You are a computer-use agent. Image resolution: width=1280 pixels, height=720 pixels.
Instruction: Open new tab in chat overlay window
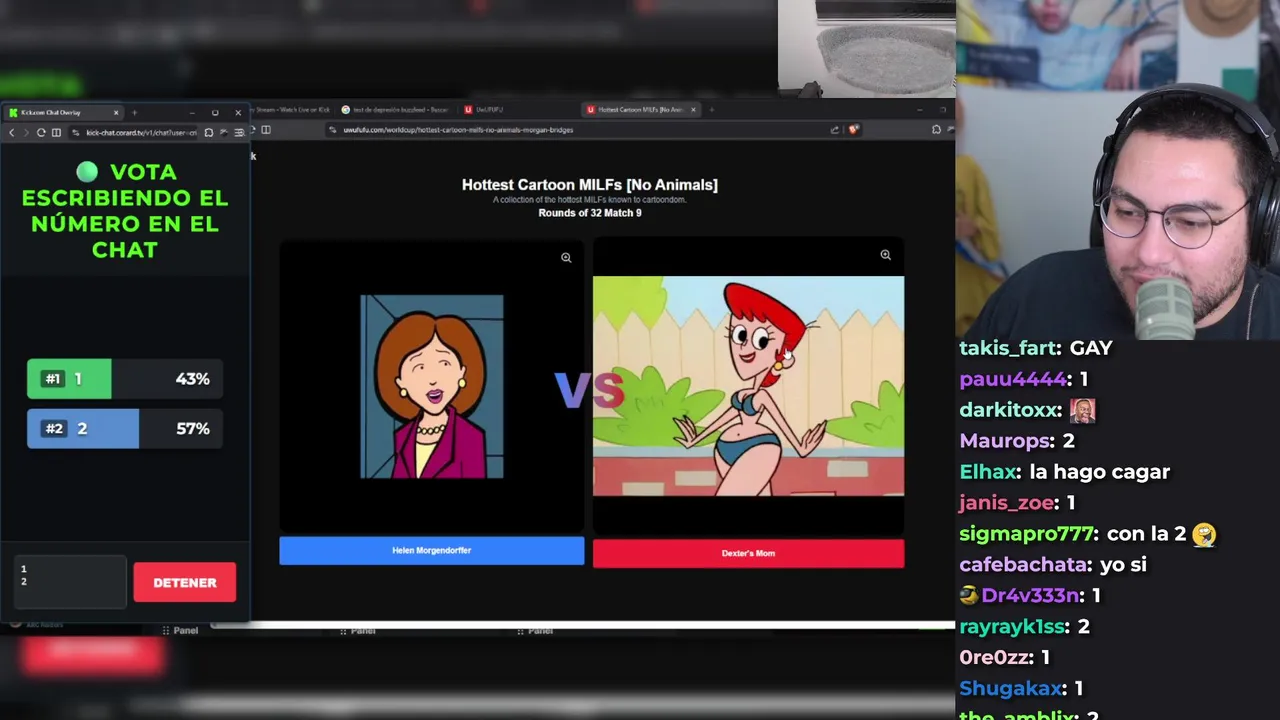pos(134,112)
